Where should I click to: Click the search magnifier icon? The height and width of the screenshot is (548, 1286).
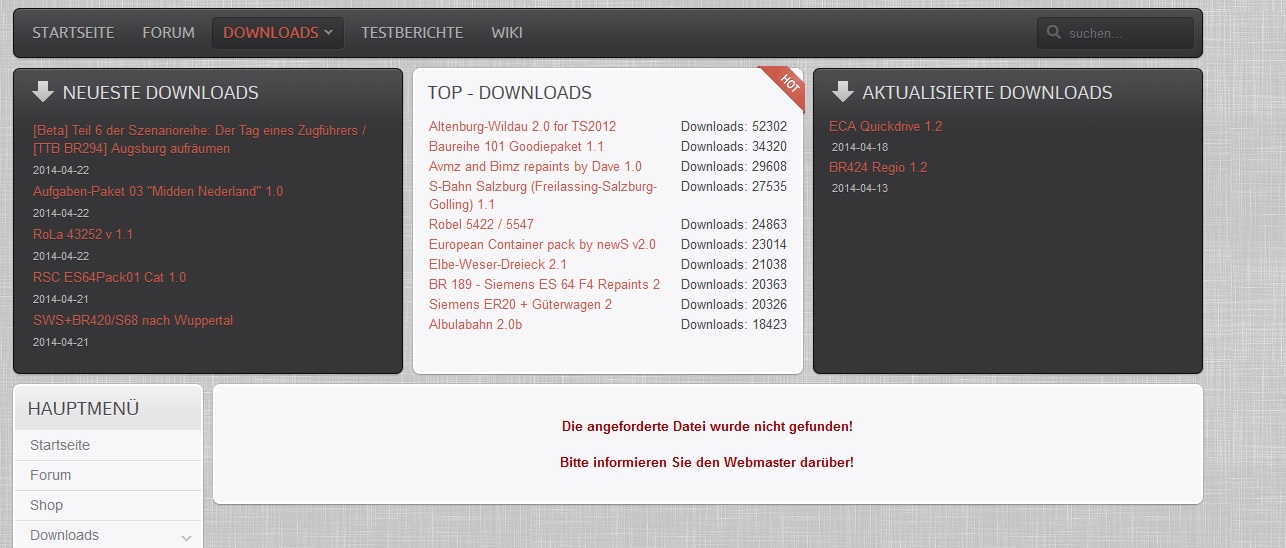(1053, 33)
